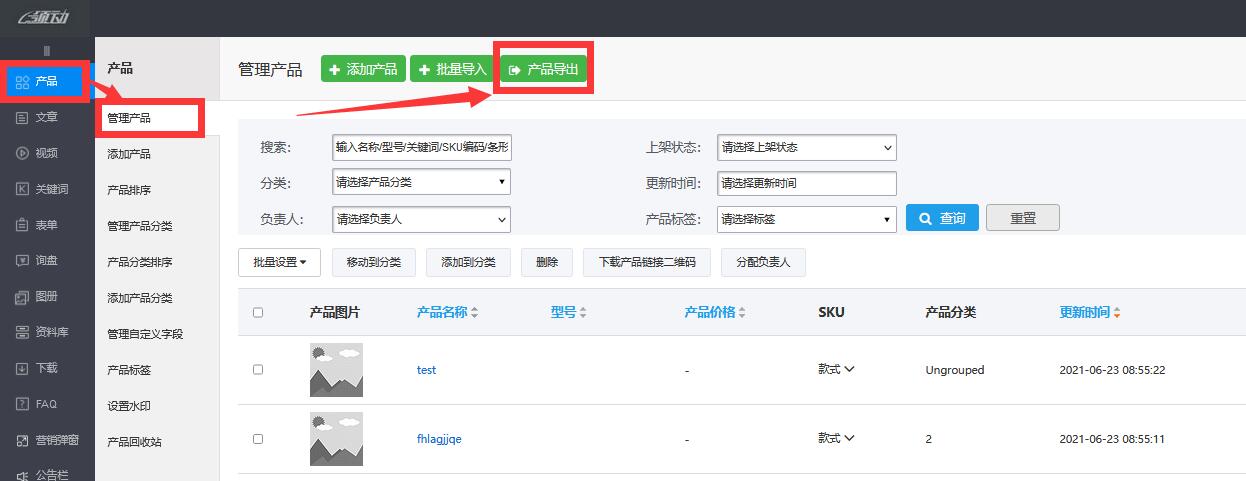Open 产品回收站 in the submenu
This screenshot has height=481, width=1246.
pos(134,442)
